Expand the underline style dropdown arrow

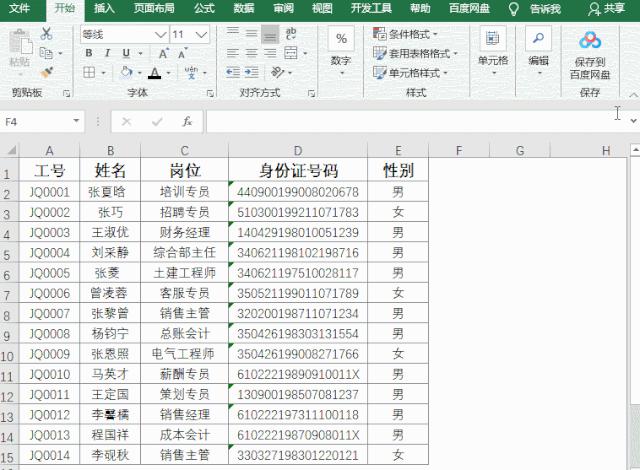pos(140,53)
